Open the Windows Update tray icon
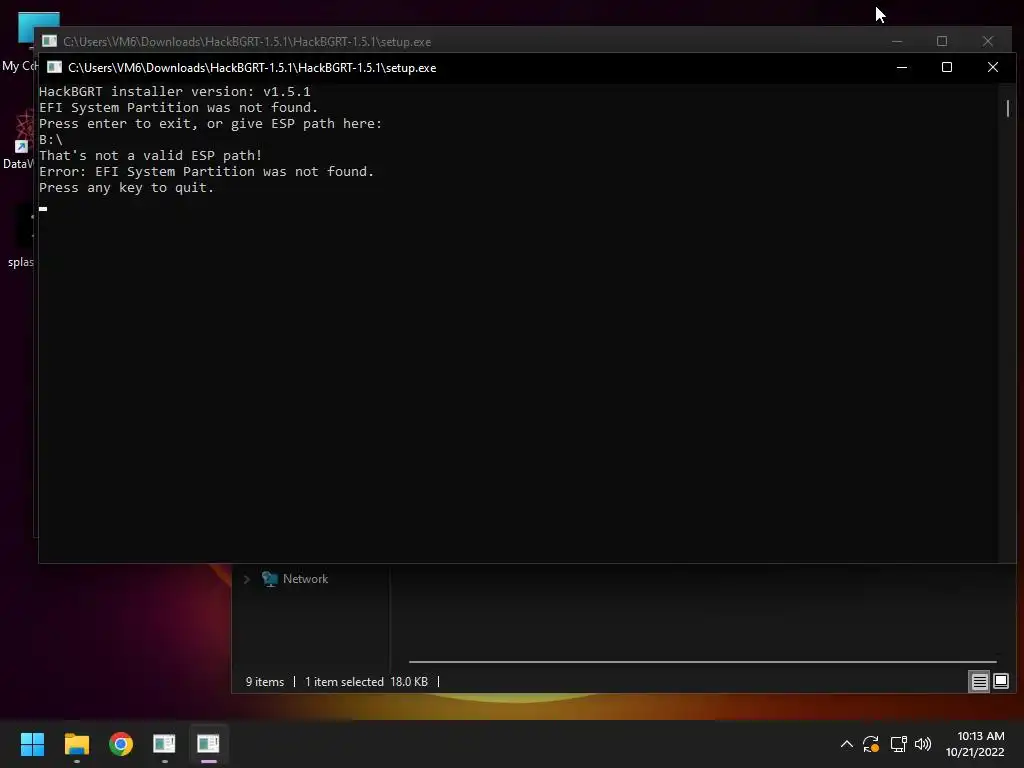Viewport: 1024px width, 768px height. [871, 744]
